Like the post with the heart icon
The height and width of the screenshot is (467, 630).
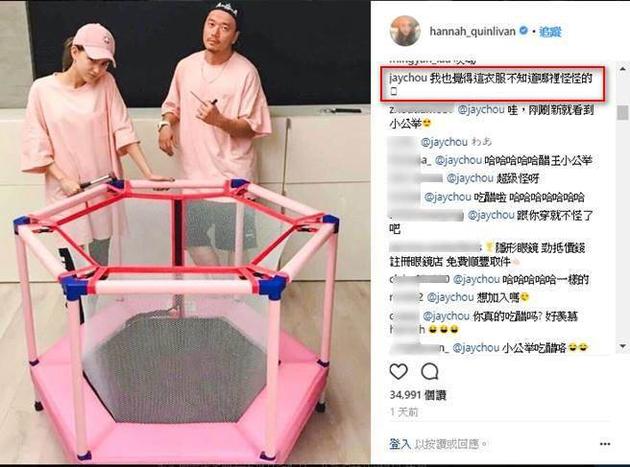tap(399, 371)
